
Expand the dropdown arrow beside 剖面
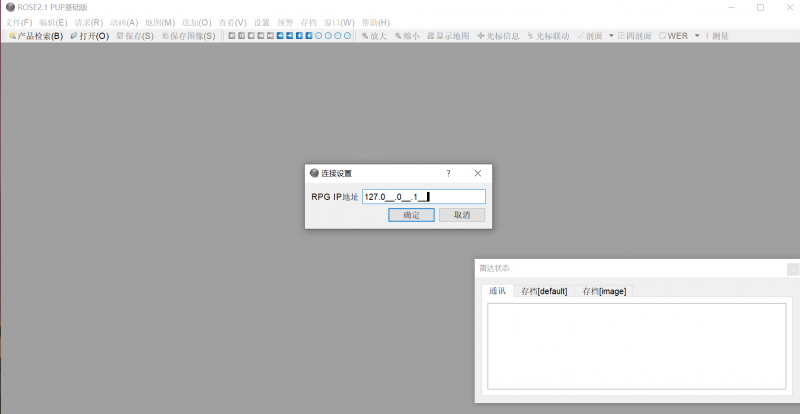611,36
